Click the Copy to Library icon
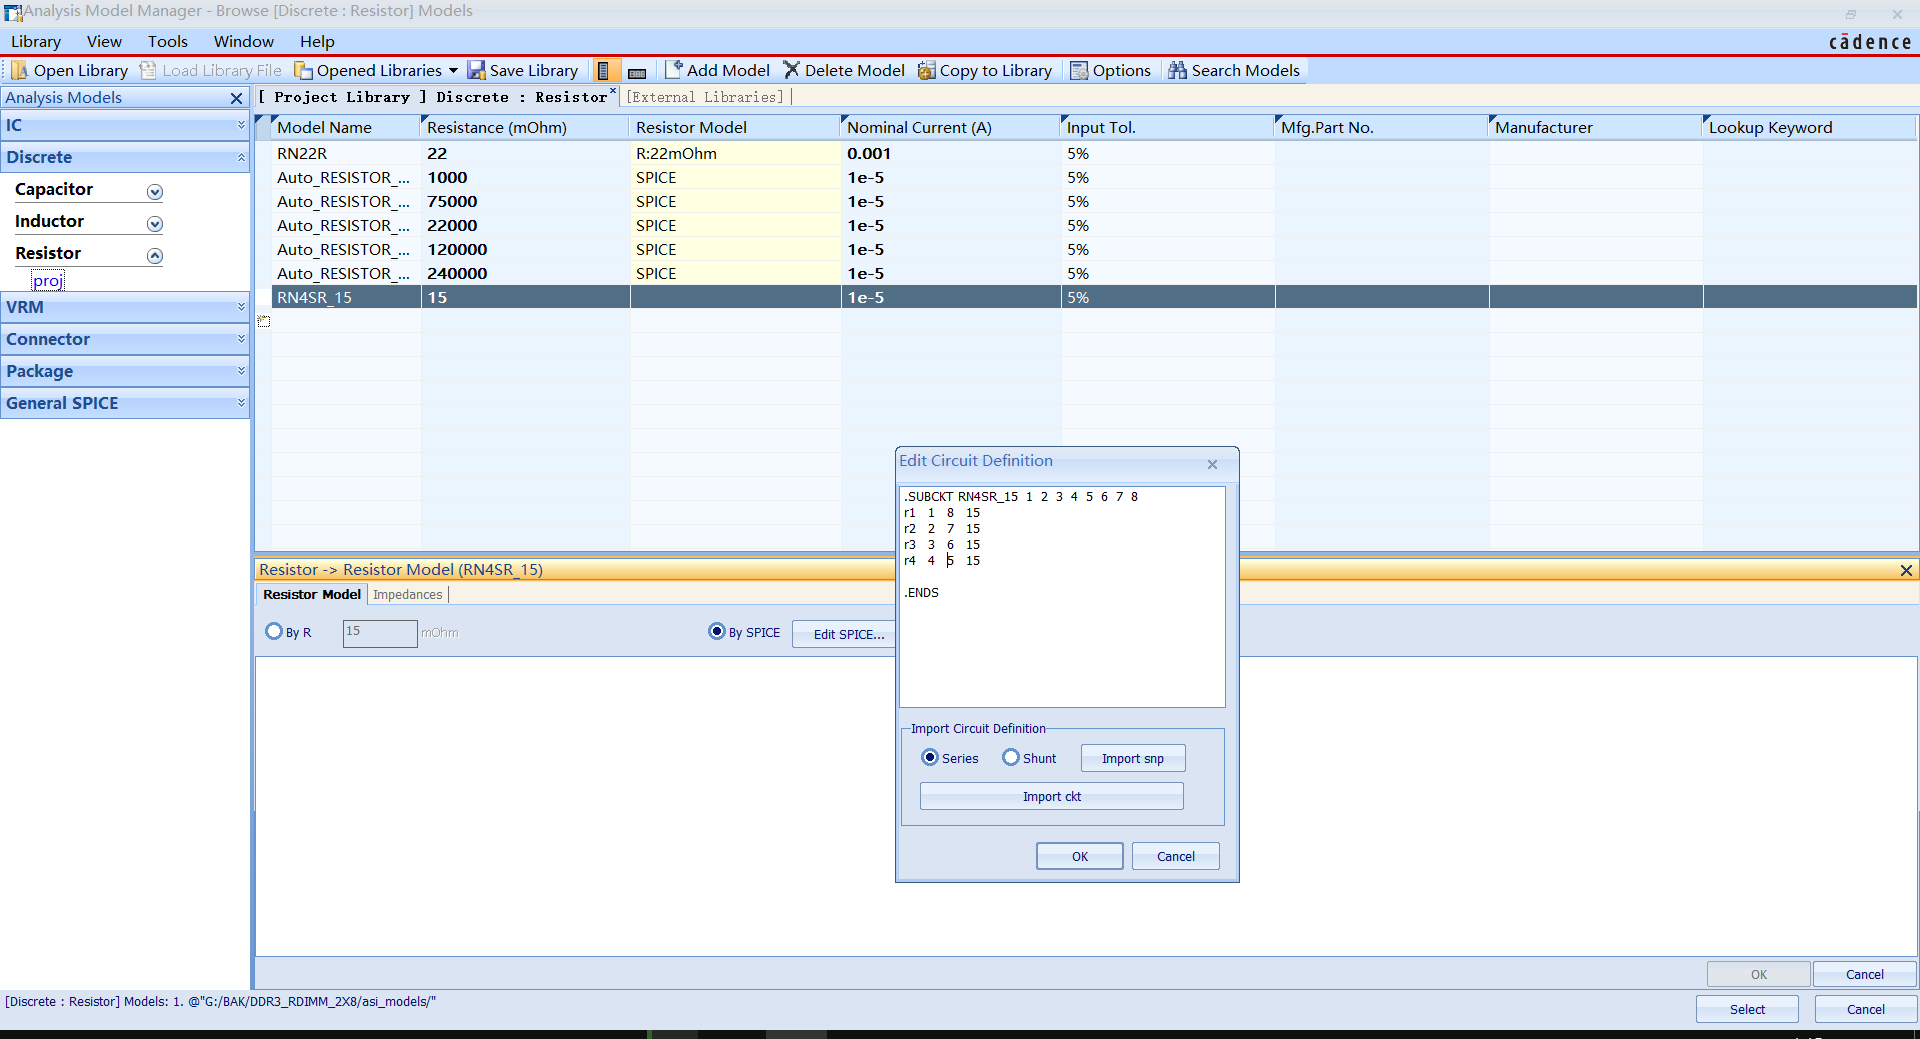The width and height of the screenshot is (1920, 1039). (927, 70)
